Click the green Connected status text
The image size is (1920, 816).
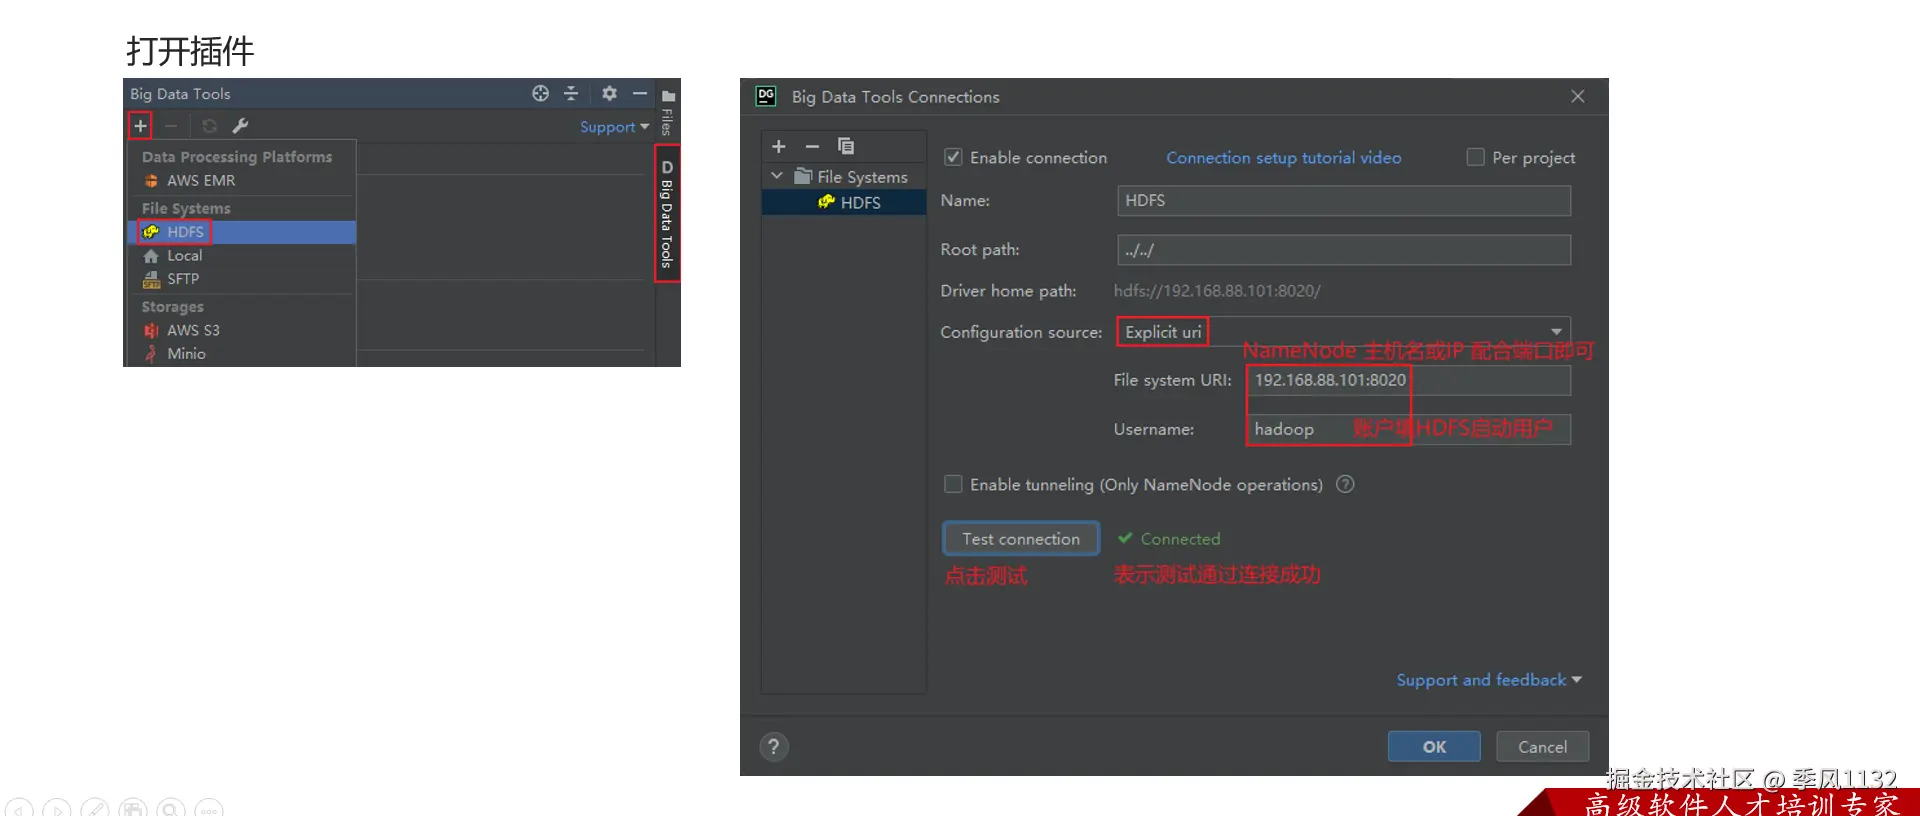tap(1180, 539)
